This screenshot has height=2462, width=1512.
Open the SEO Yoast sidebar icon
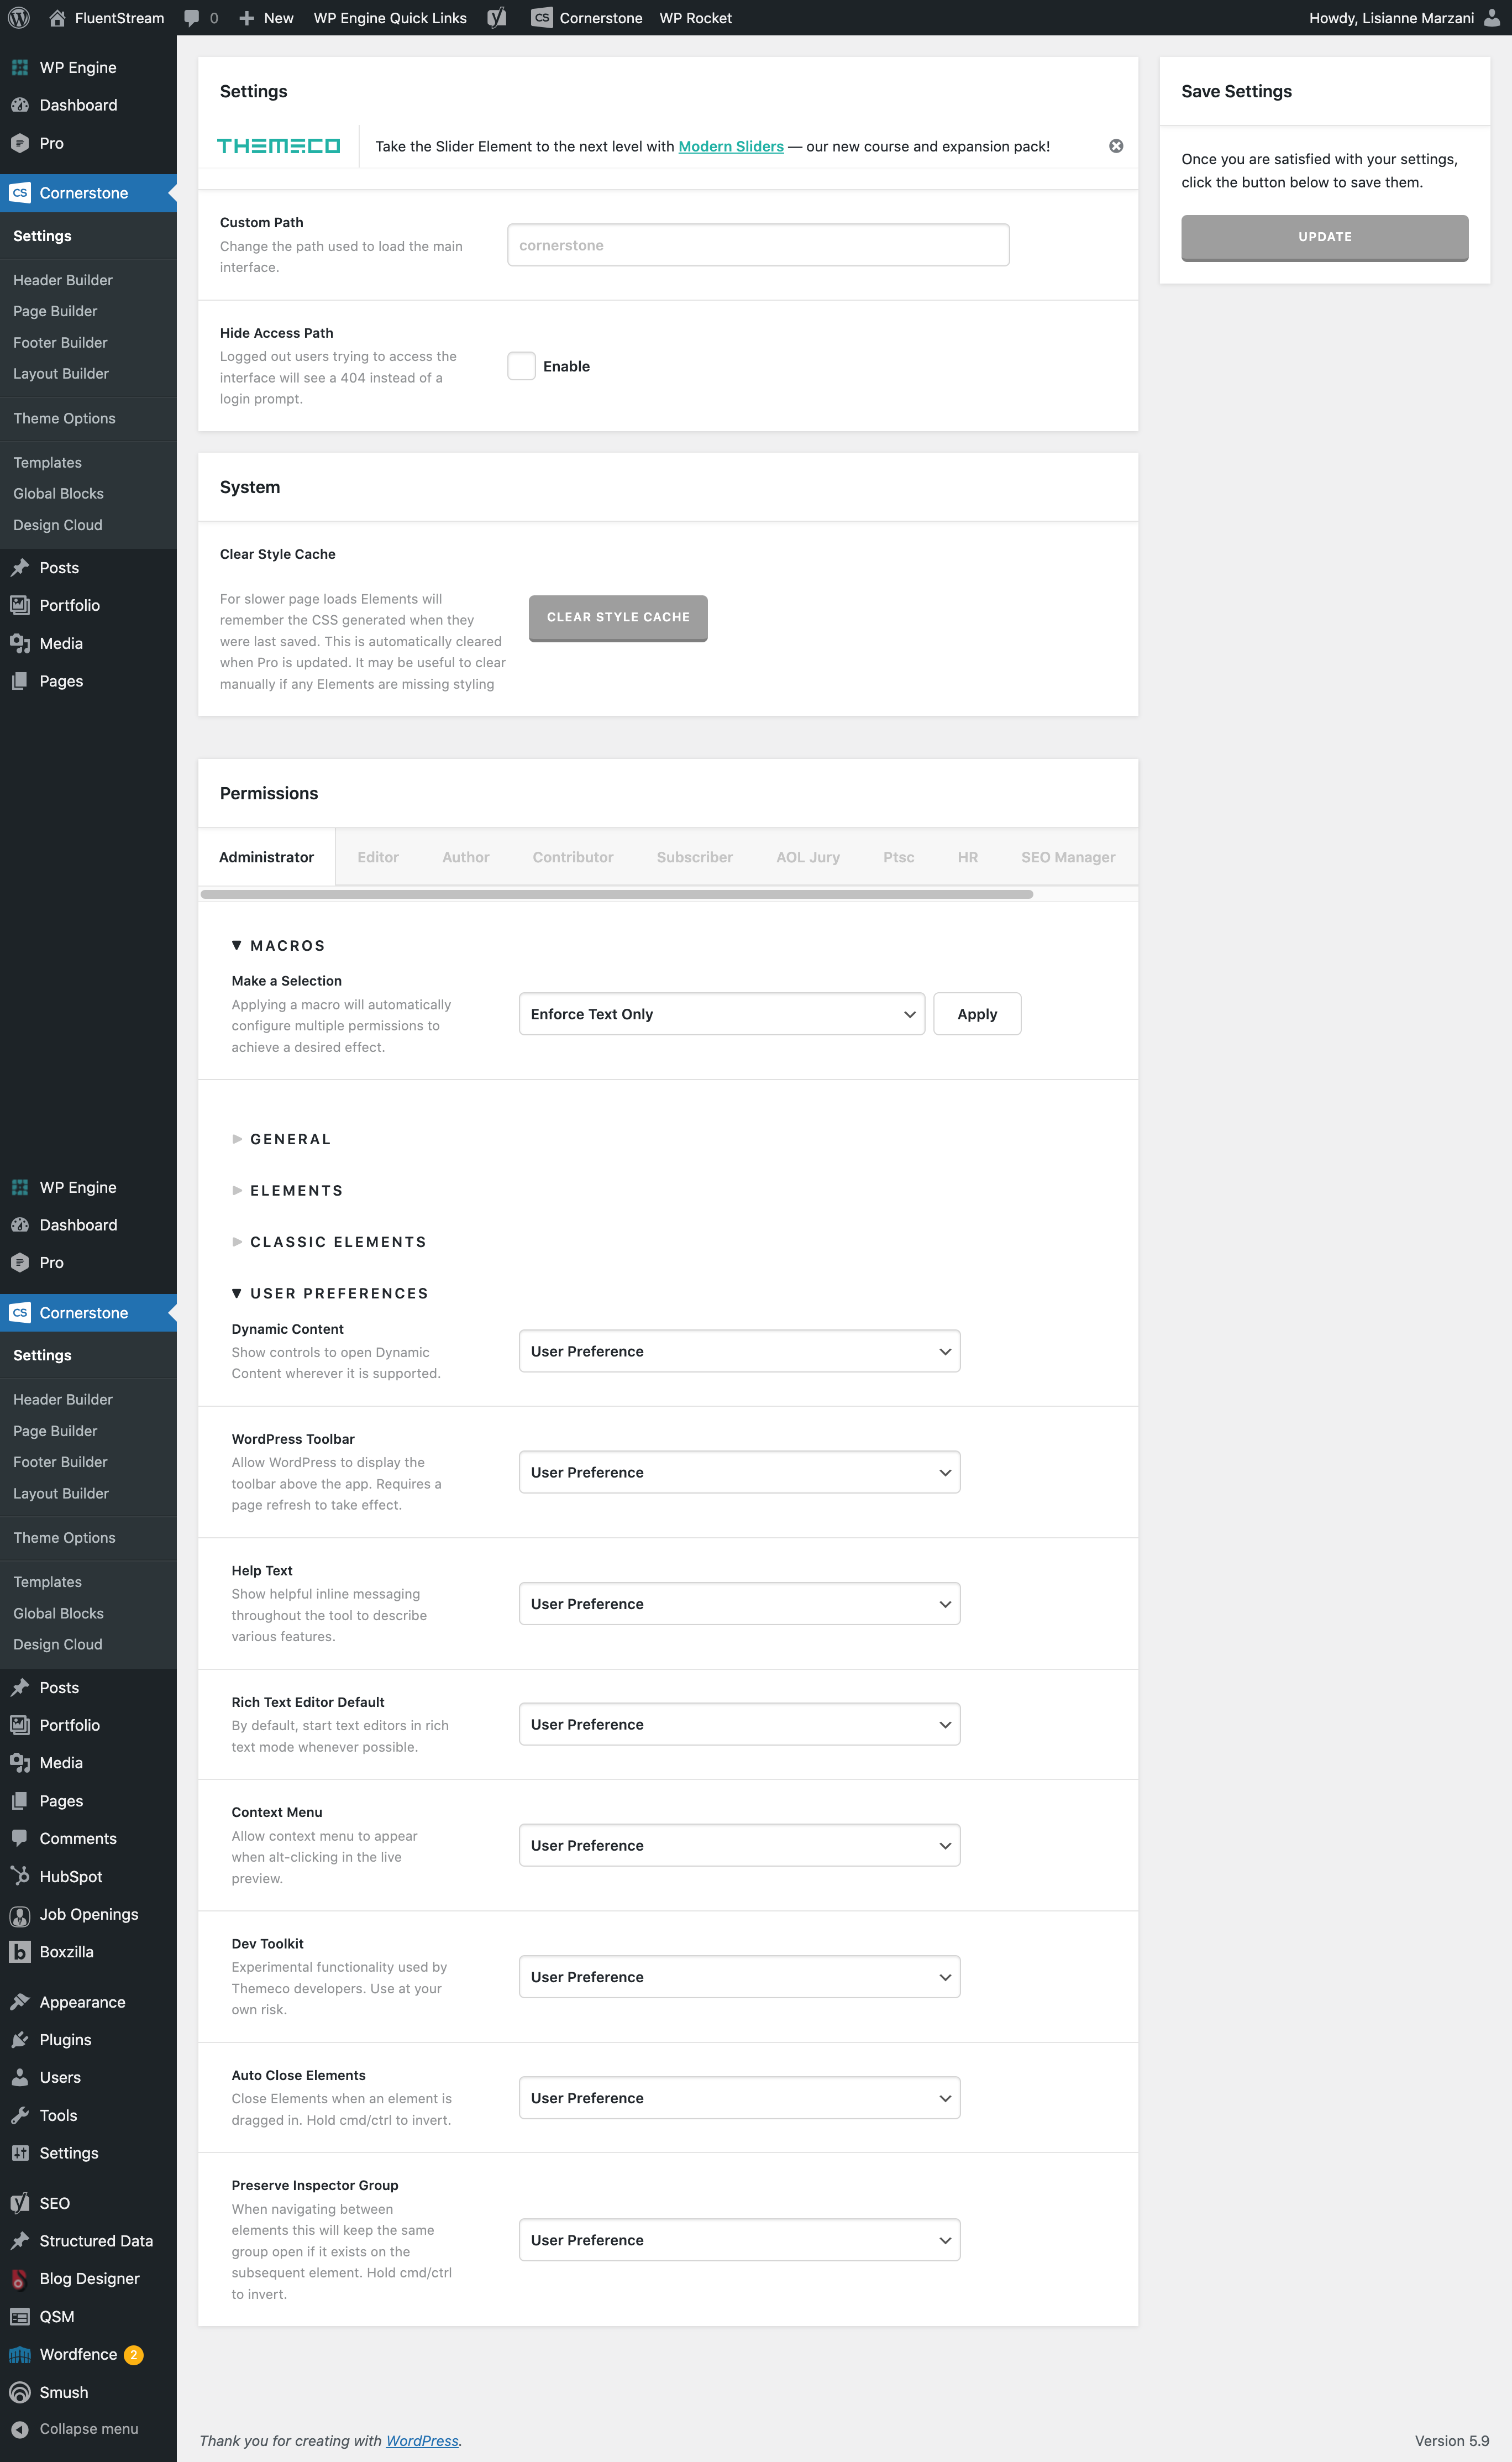pyautogui.click(x=19, y=2203)
